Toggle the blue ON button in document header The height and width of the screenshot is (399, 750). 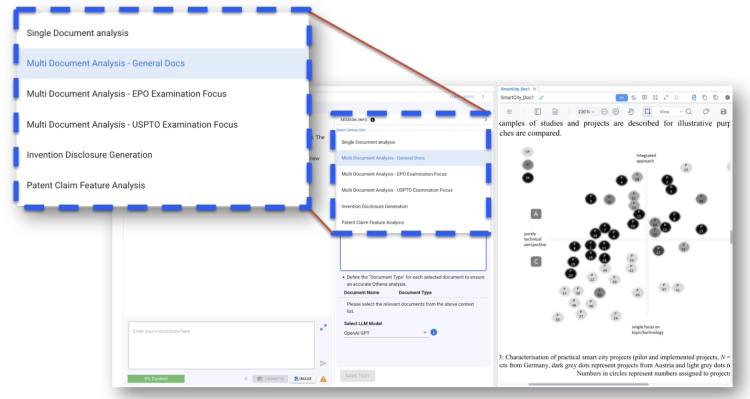[621, 98]
